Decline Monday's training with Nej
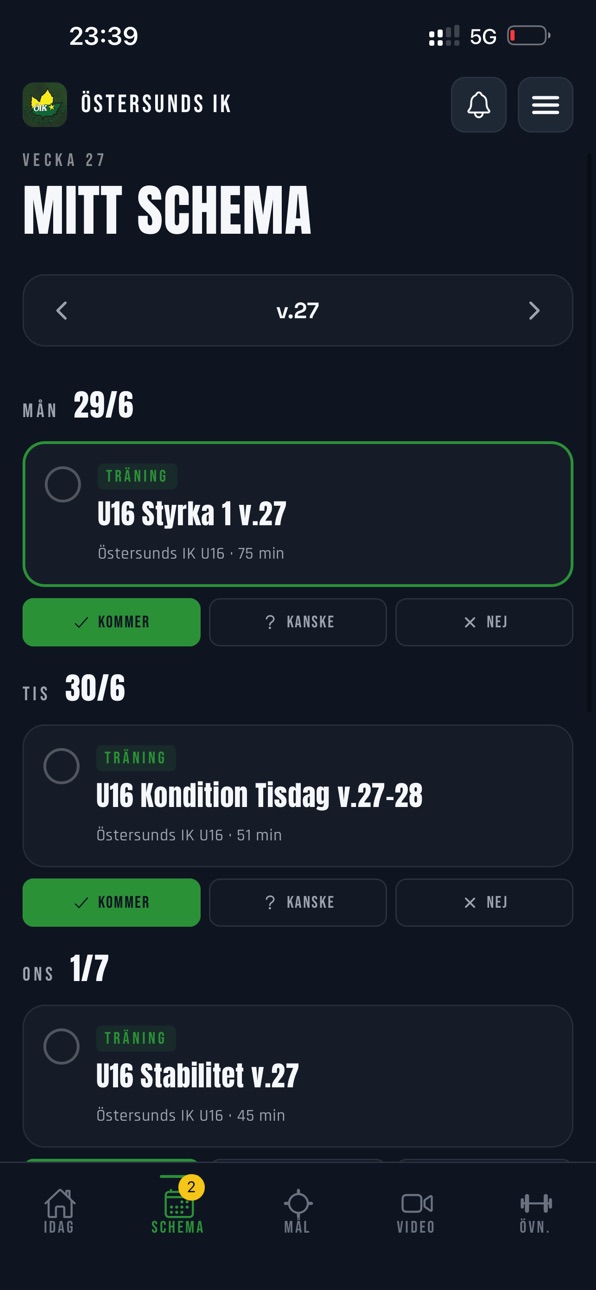596x1290 pixels. coord(485,622)
